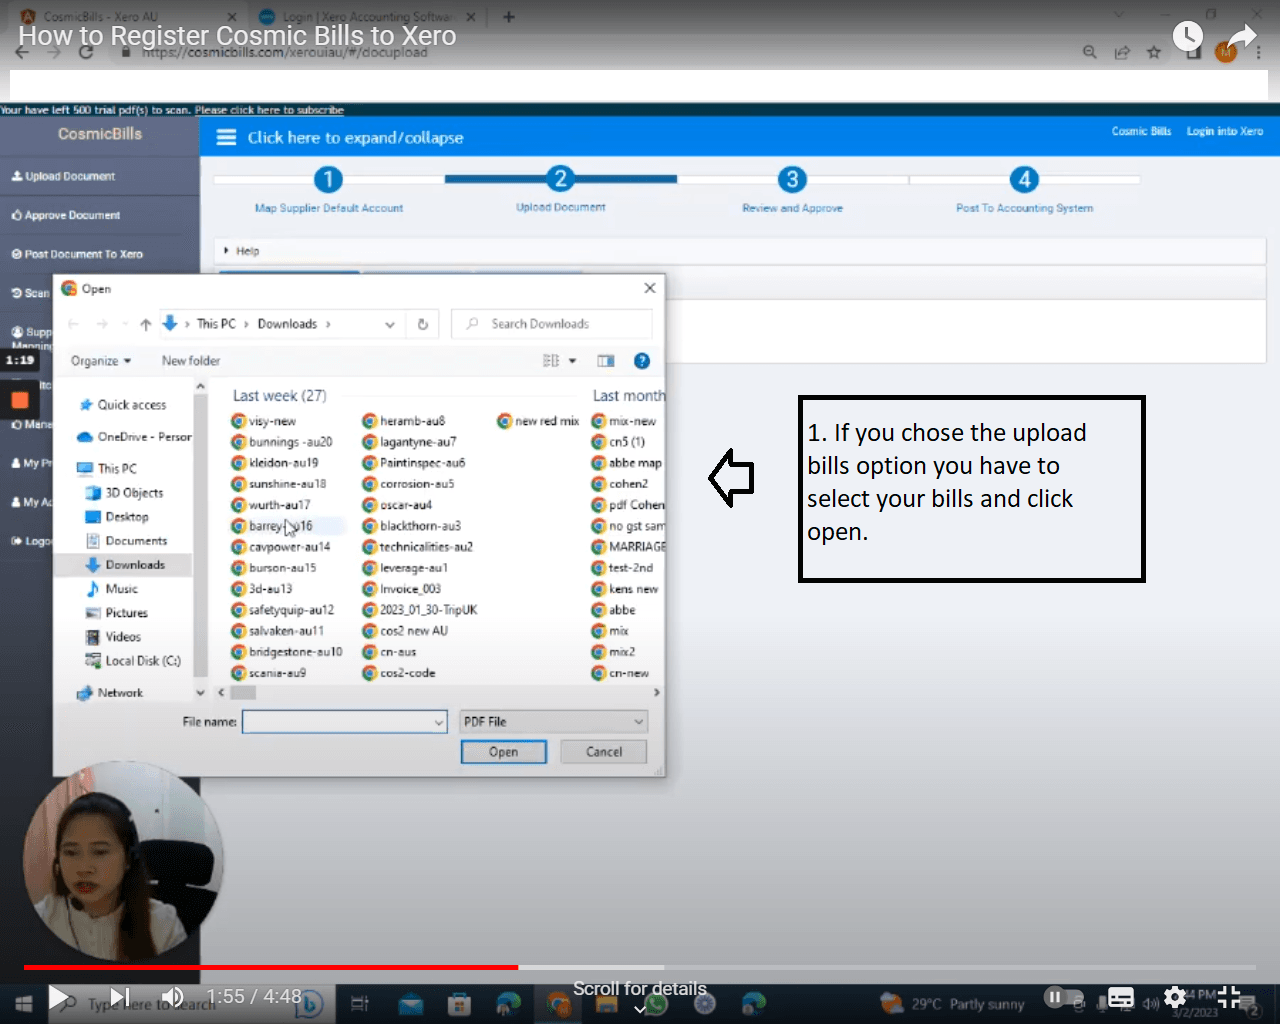Screen dimensions: 1280x1024
Task: Click the Login into Xero link
Action: pos(1225,131)
